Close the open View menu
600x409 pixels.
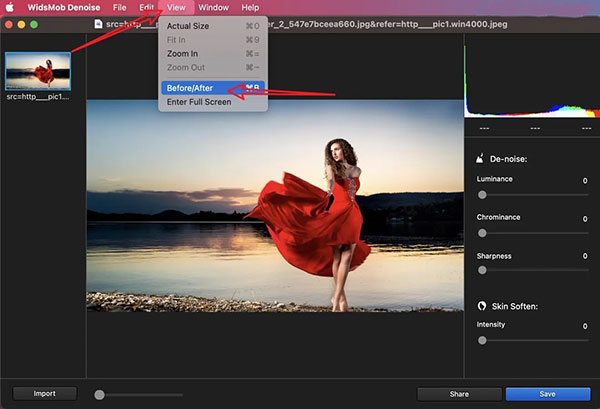coord(176,7)
